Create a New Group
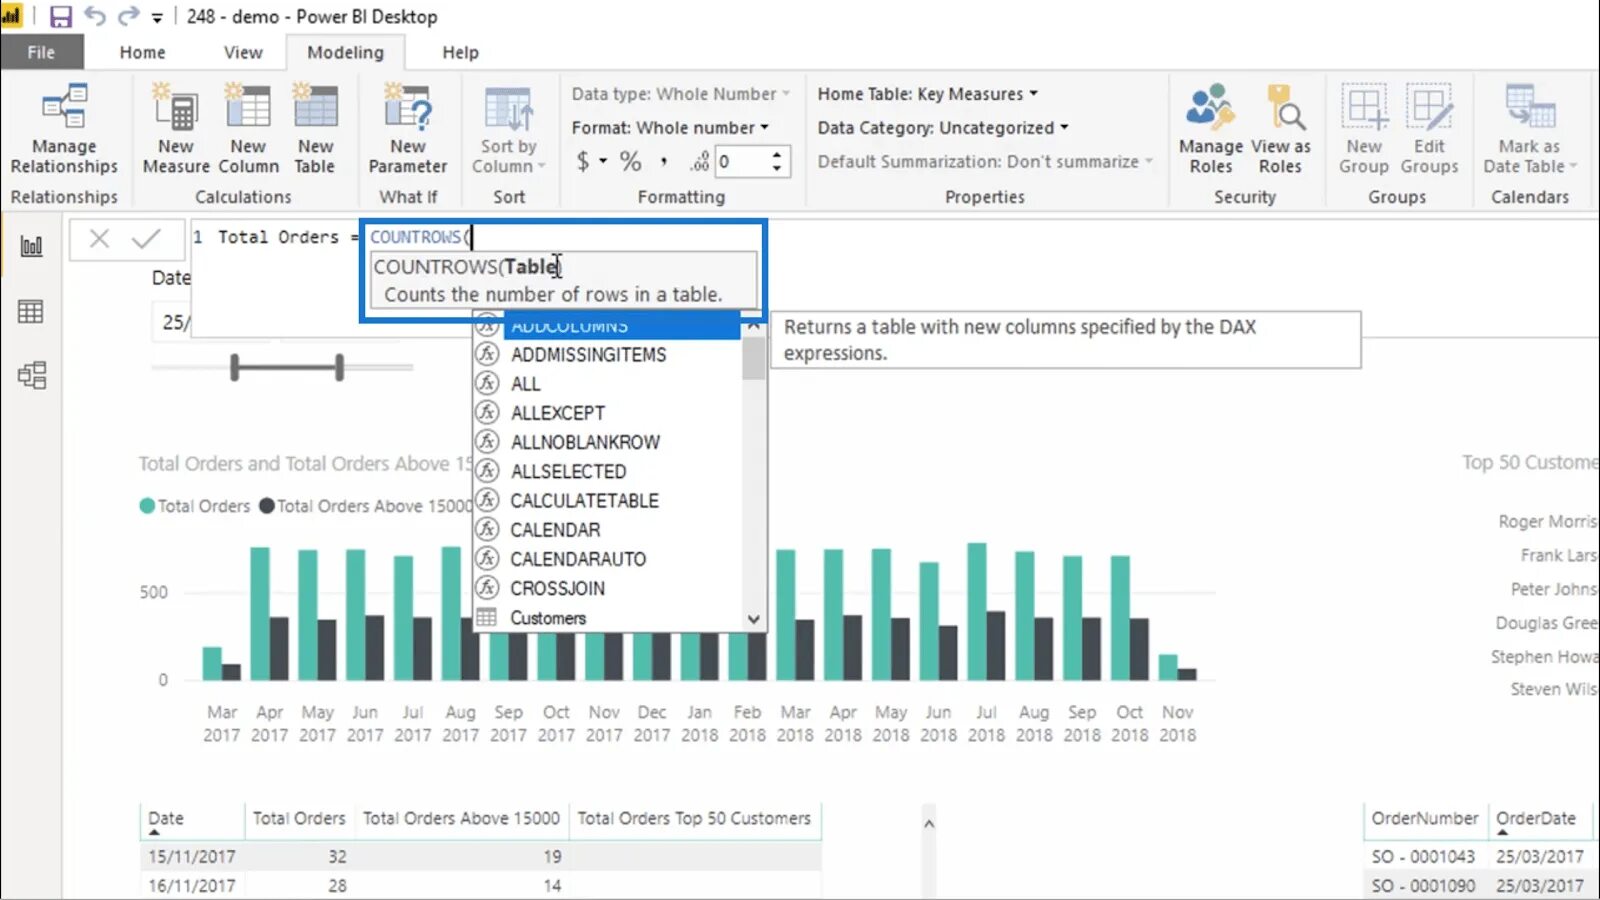 (1364, 130)
